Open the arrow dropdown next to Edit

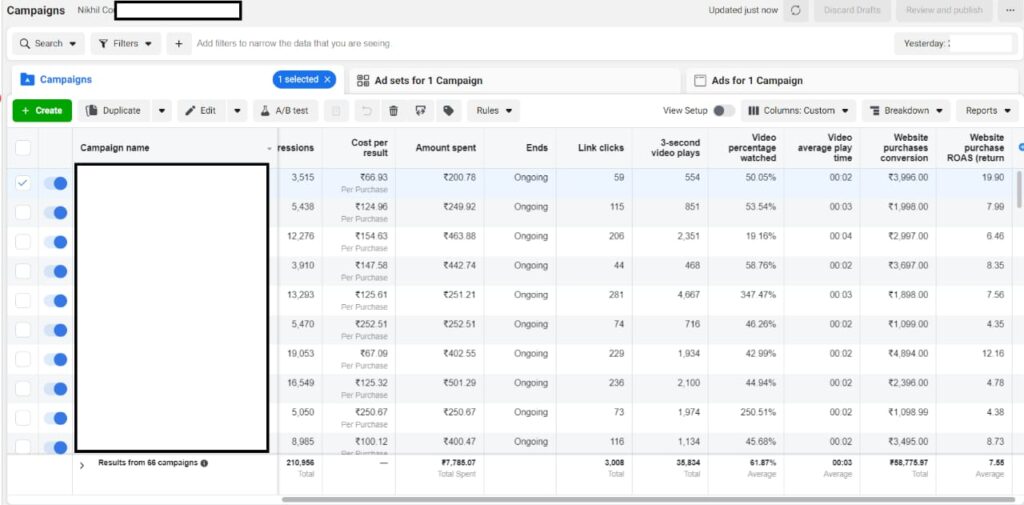click(238, 110)
